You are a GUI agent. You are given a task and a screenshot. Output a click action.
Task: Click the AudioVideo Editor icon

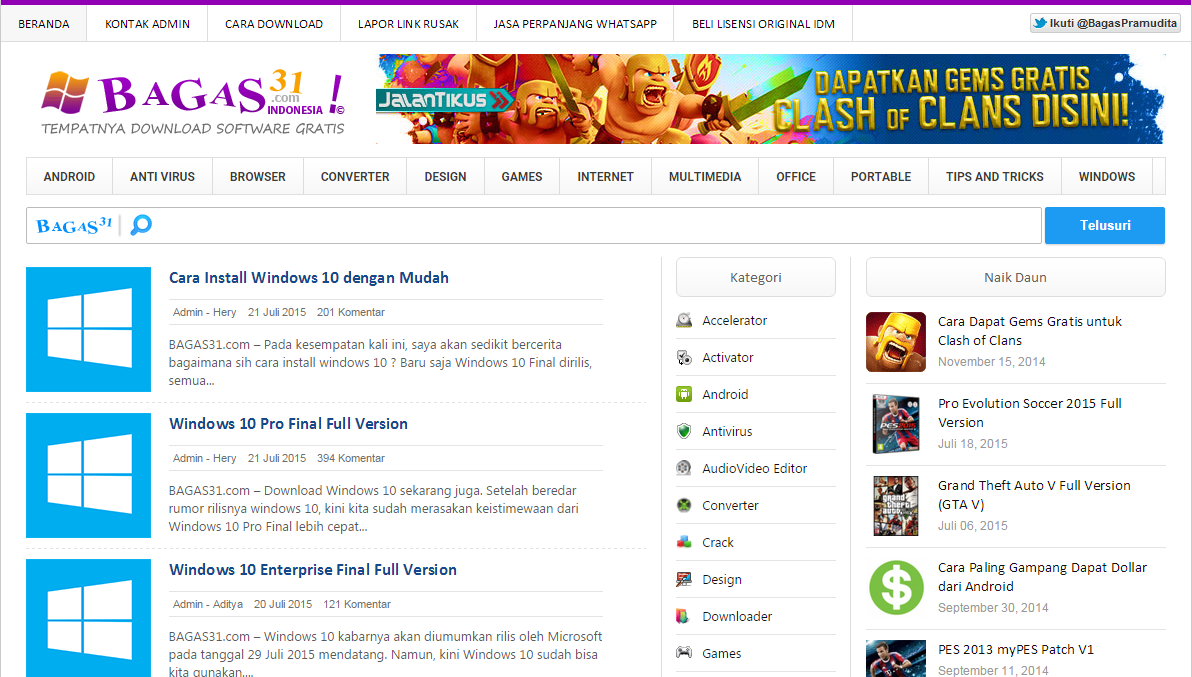click(x=684, y=468)
